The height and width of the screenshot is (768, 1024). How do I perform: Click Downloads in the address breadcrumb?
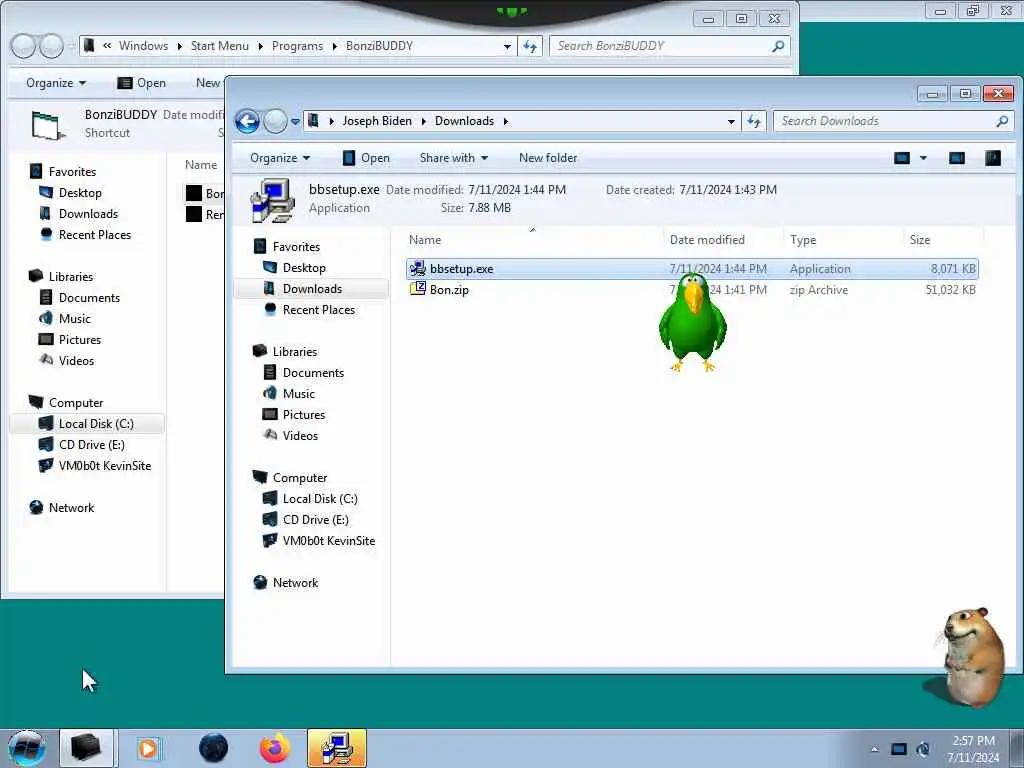click(x=464, y=121)
